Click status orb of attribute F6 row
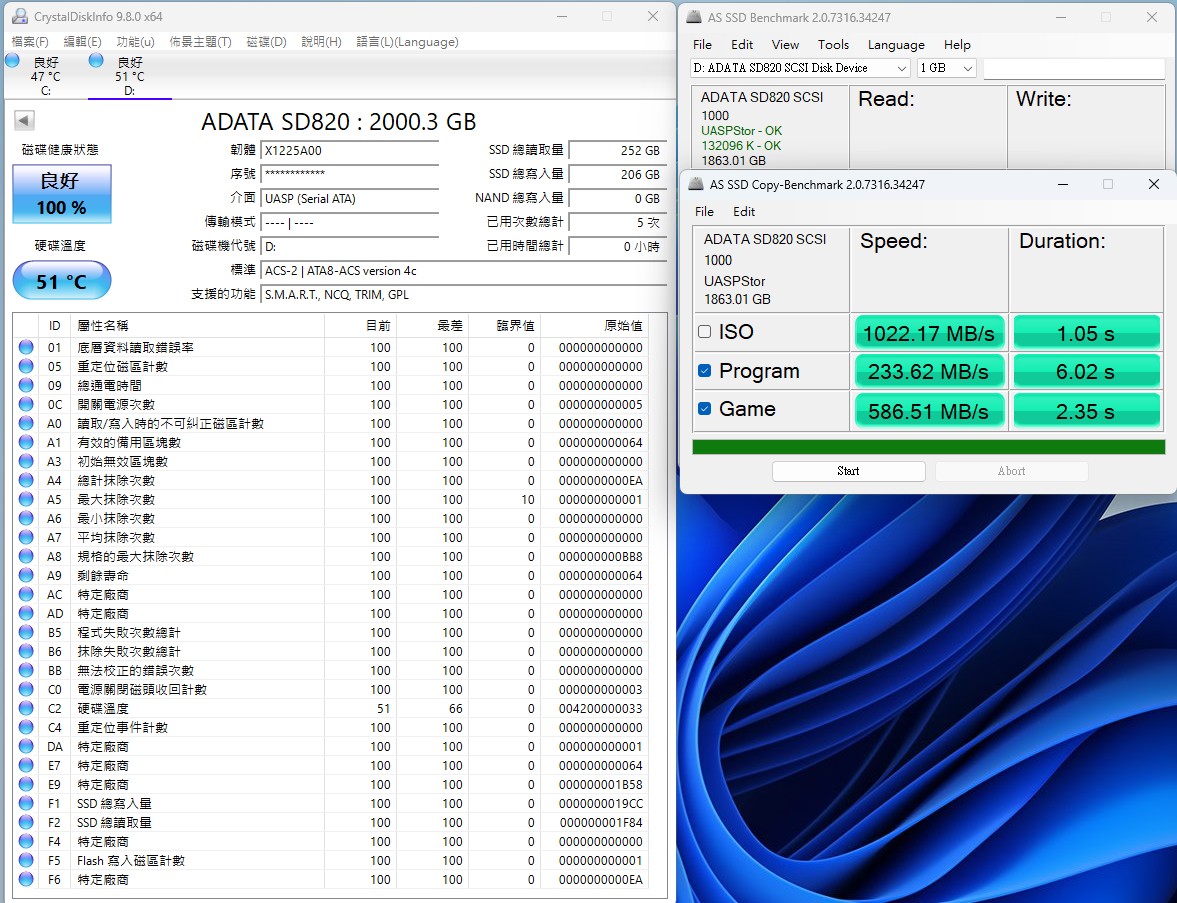This screenshot has width=1177, height=903. (26, 879)
